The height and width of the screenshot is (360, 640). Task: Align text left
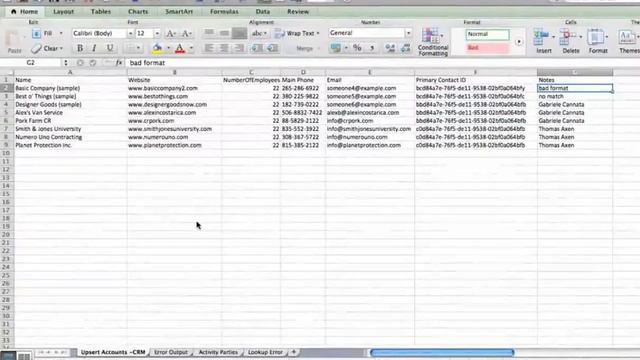pyautogui.click(x=209, y=48)
